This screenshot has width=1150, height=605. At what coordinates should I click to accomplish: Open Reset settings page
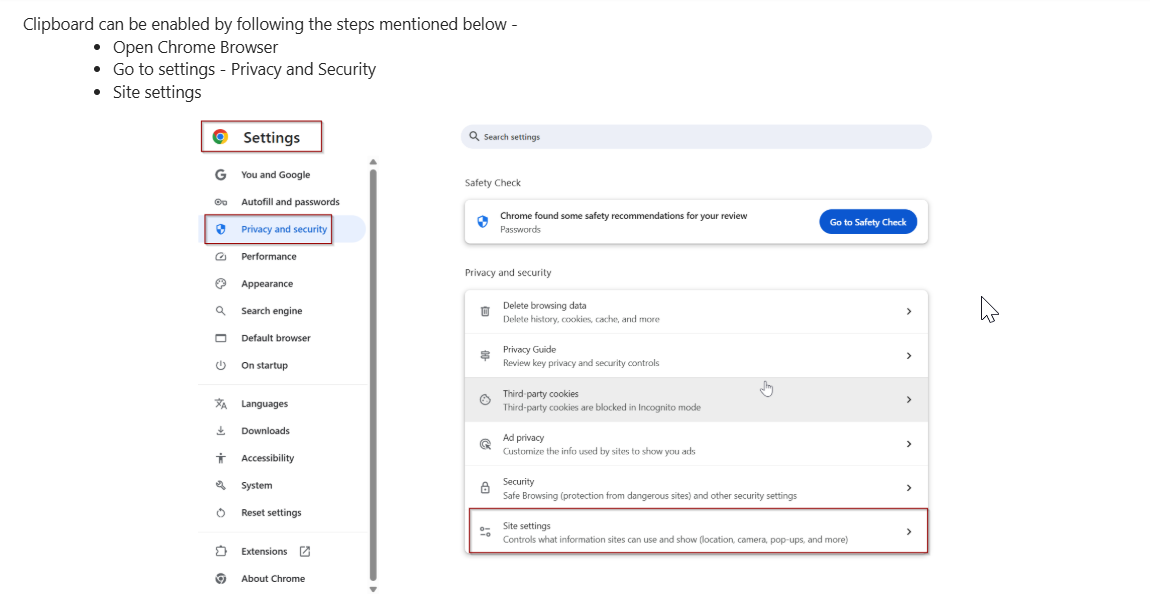271,513
